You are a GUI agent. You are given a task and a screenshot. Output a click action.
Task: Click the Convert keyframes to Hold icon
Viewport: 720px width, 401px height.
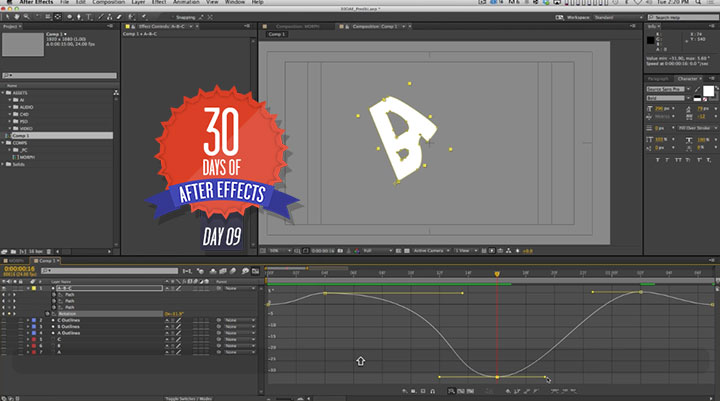(517, 391)
